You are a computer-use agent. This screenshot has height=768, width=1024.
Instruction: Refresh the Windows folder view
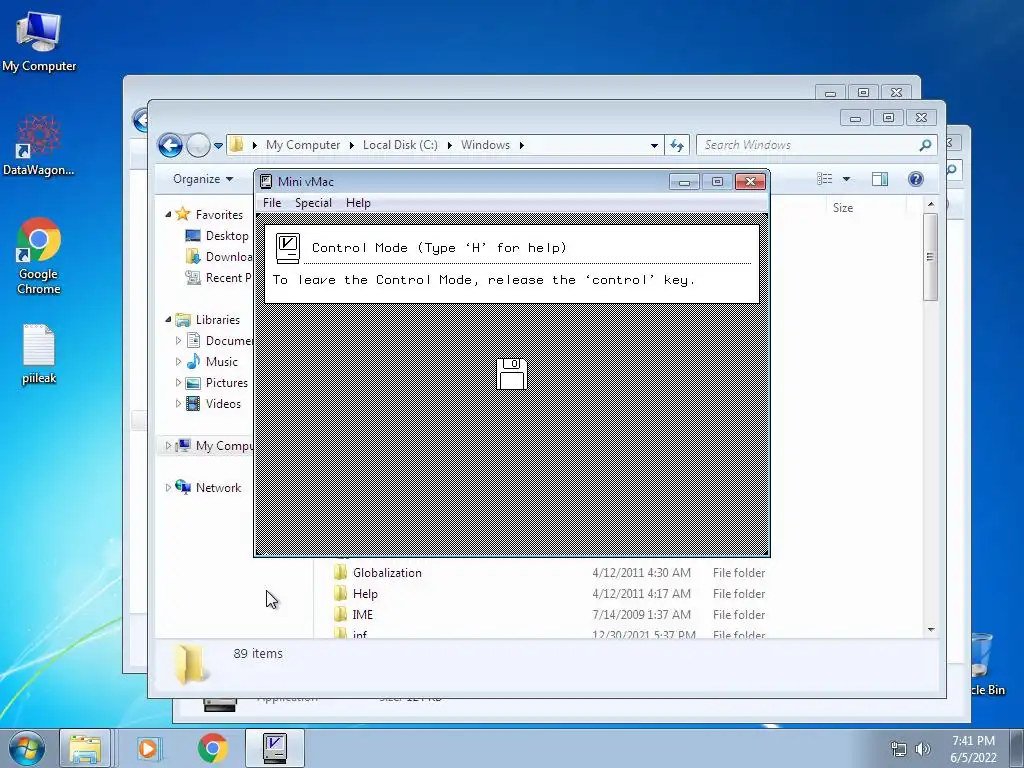tap(677, 145)
